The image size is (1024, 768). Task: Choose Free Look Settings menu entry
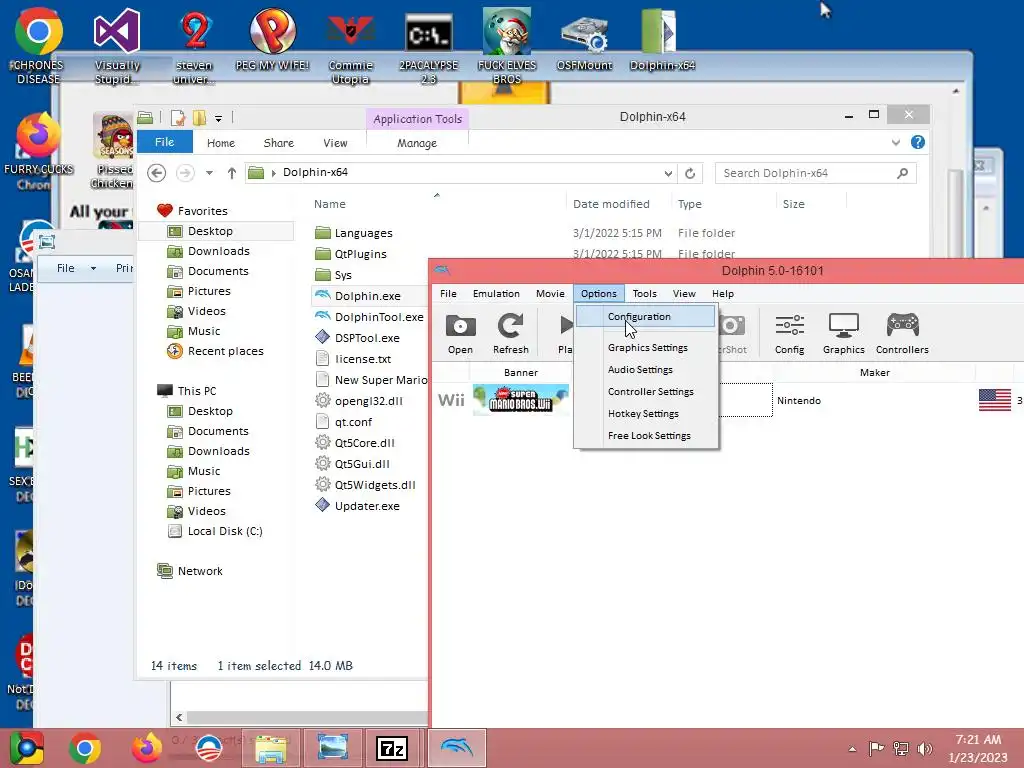(x=646, y=436)
